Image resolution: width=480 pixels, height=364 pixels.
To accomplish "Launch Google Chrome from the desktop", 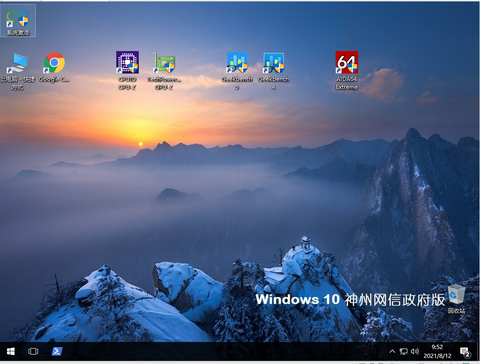I will click(x=54, y=67).
